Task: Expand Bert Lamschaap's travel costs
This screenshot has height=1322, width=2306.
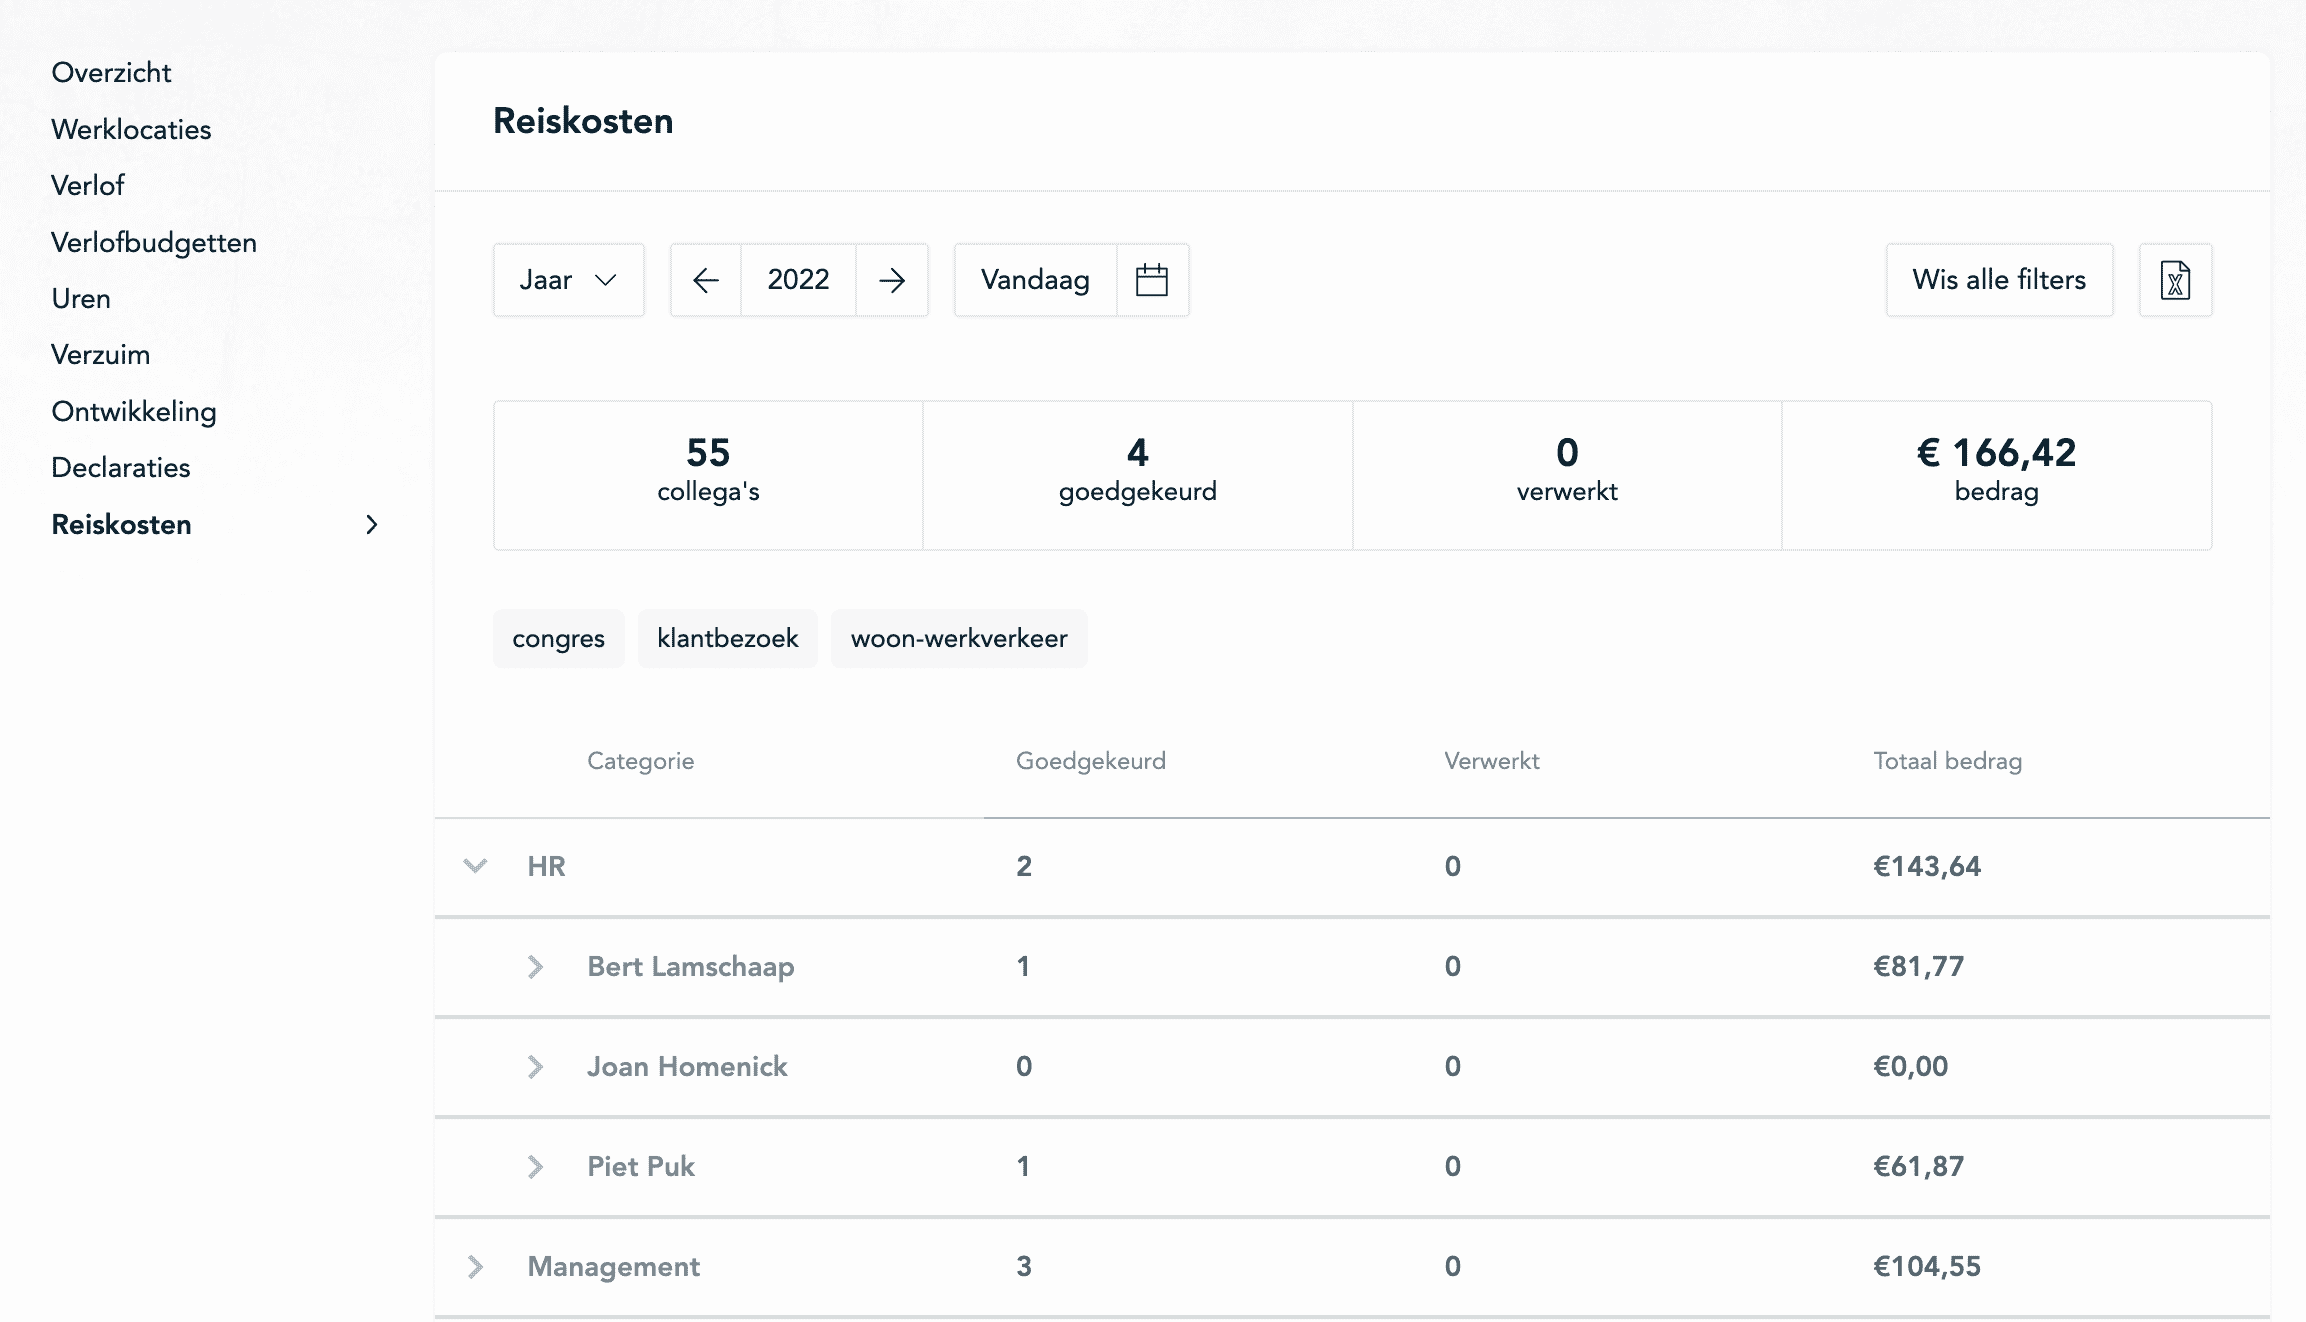Action: (x=535, y=967)
